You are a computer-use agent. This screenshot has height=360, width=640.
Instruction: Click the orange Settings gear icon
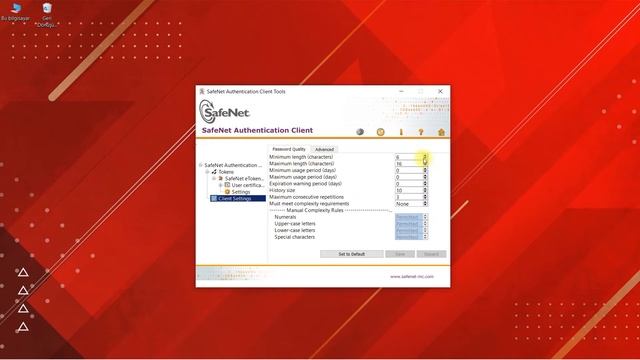227,191
